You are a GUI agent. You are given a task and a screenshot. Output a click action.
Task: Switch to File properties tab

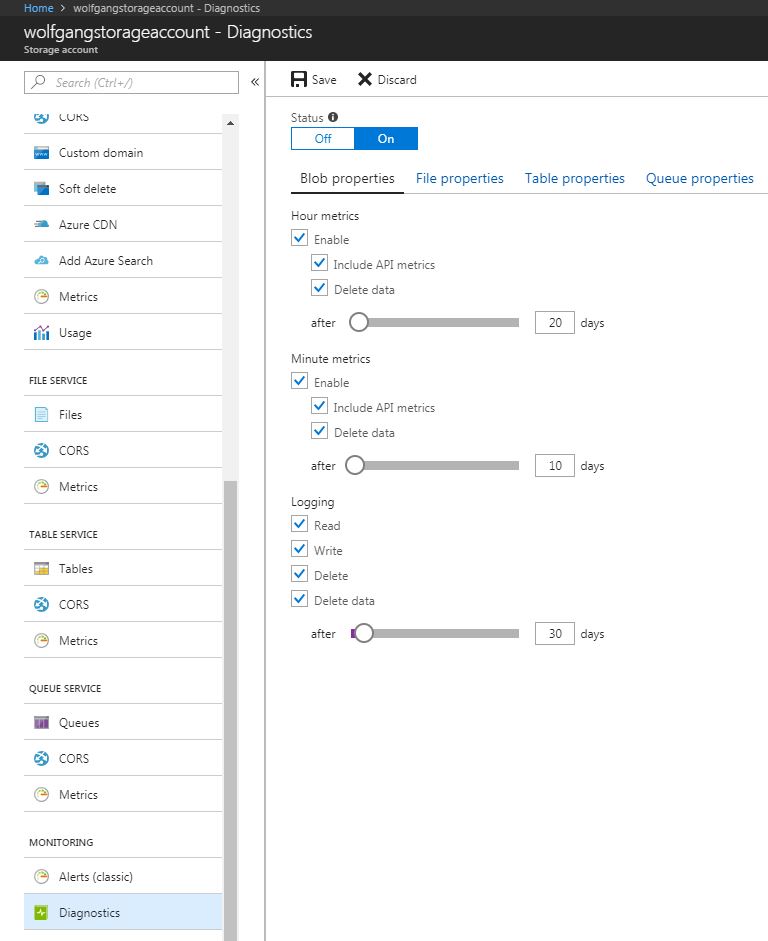pos(460,178)
